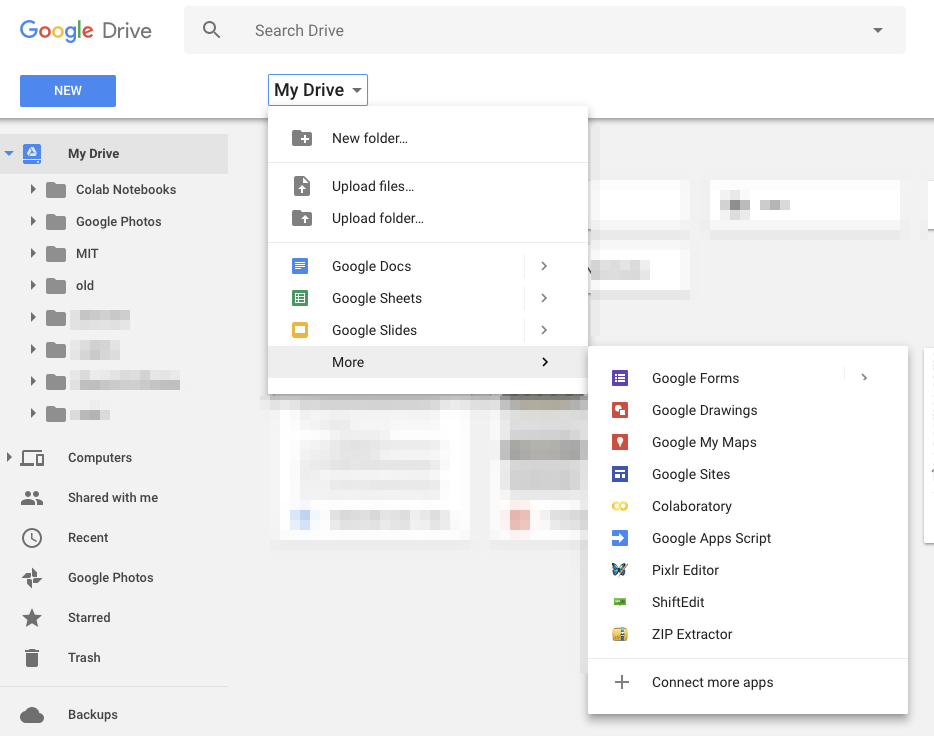Expand Google Docs submenu arrow
The height and width of the screenshot is (736, 934).
click(544, 266)
